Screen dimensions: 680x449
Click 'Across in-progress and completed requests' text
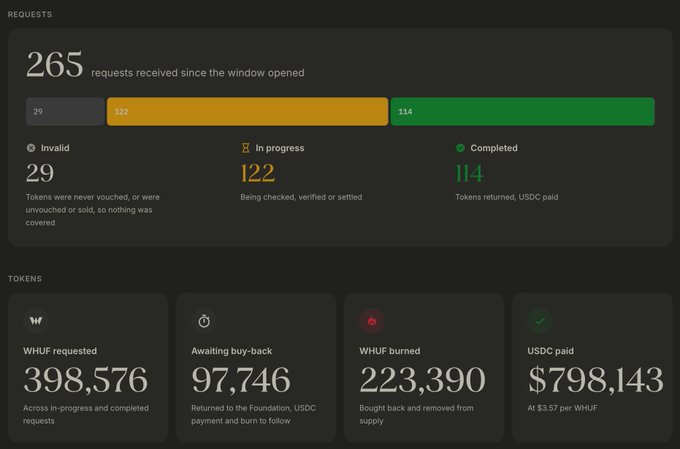(x=86, y=414)
